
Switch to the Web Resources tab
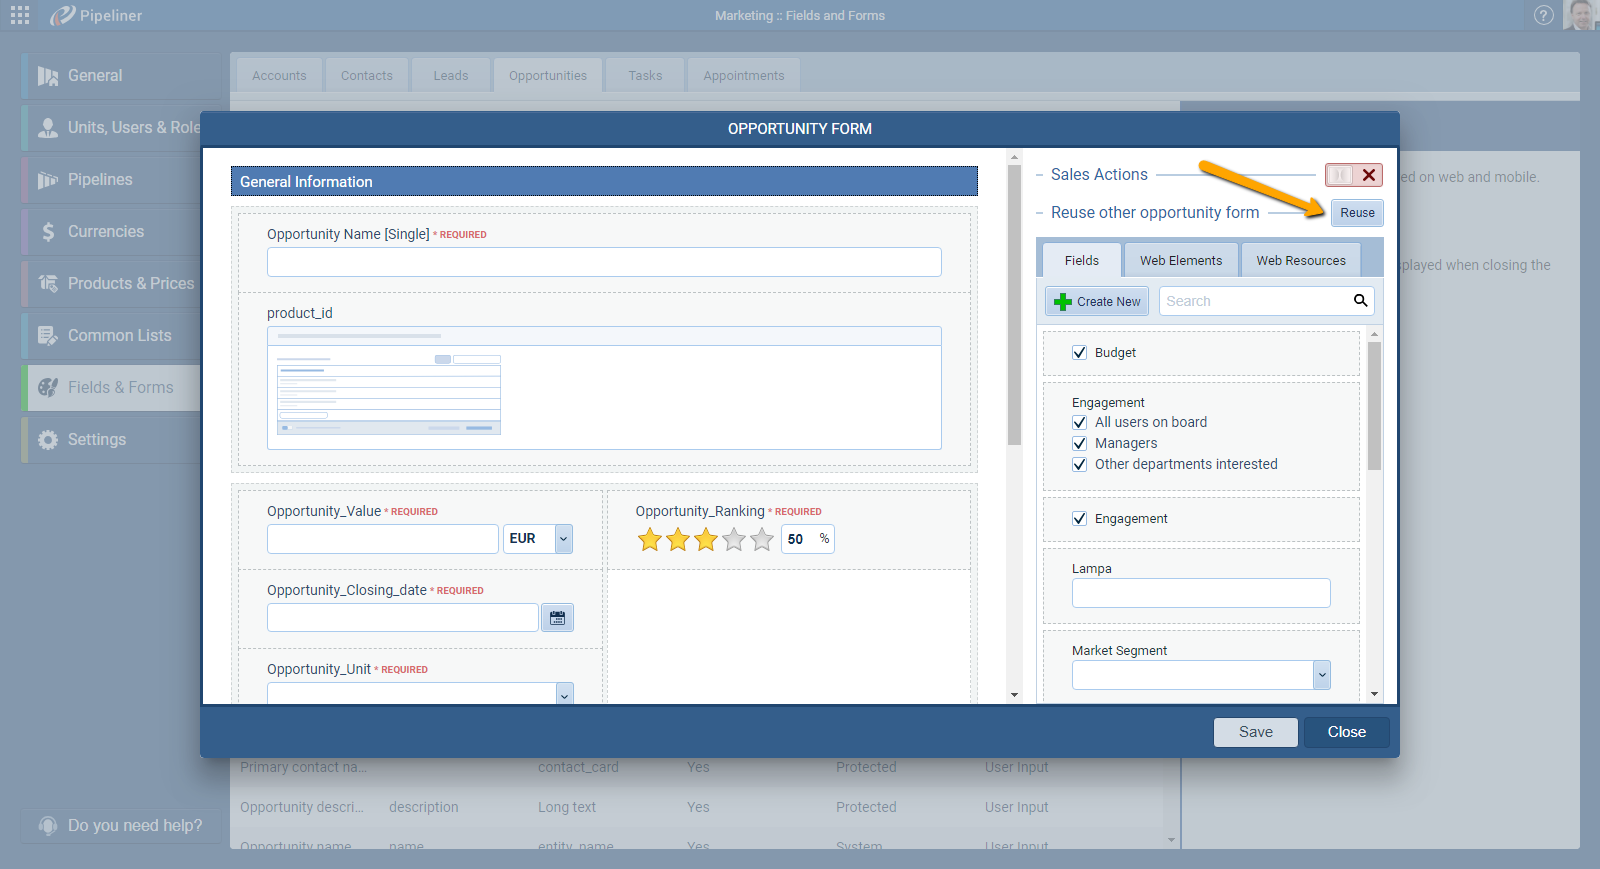pos(1300,260)
